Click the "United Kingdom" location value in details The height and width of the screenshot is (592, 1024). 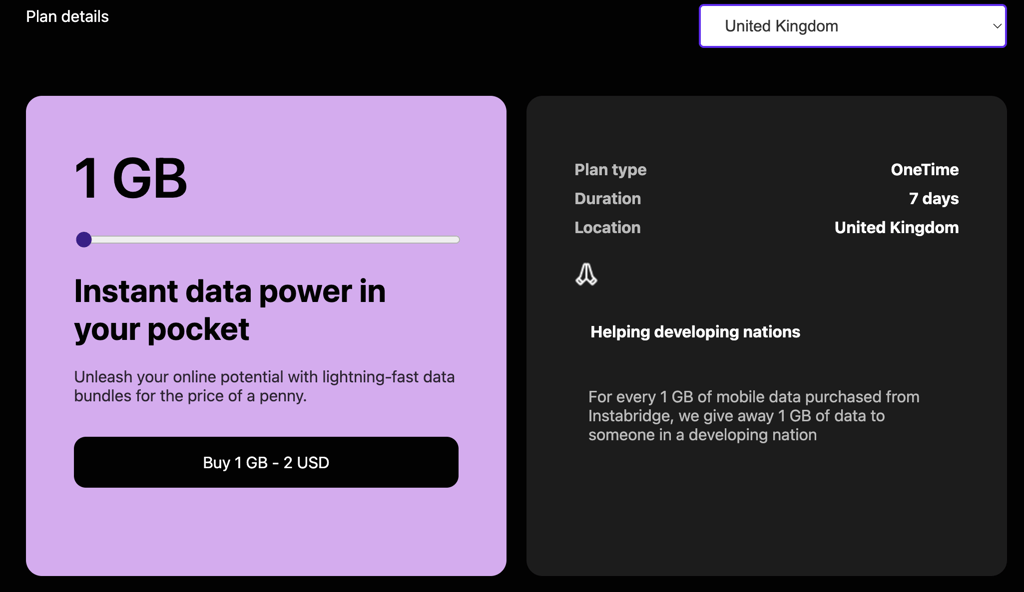click(897, 227)
